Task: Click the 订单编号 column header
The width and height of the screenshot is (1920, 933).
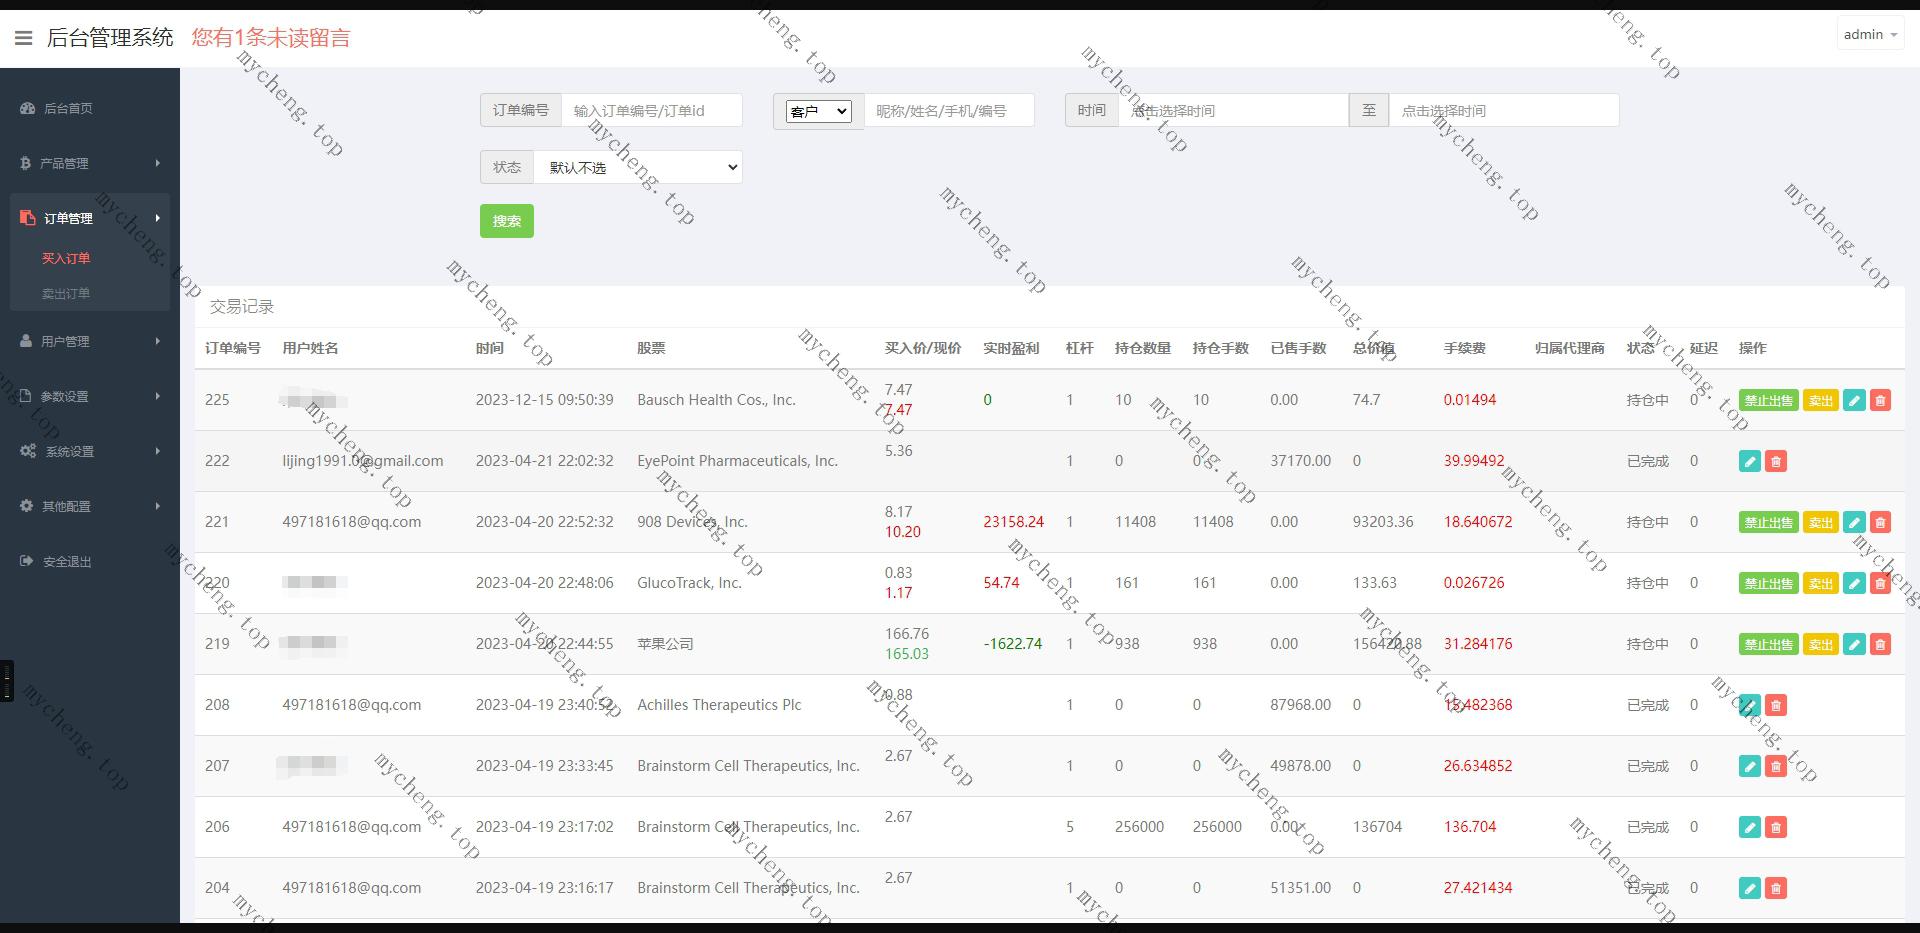Action: coord(233,348)
